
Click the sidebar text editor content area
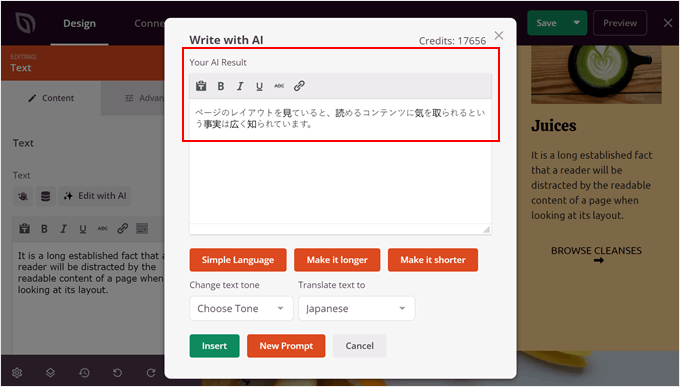tap(89, 299)
